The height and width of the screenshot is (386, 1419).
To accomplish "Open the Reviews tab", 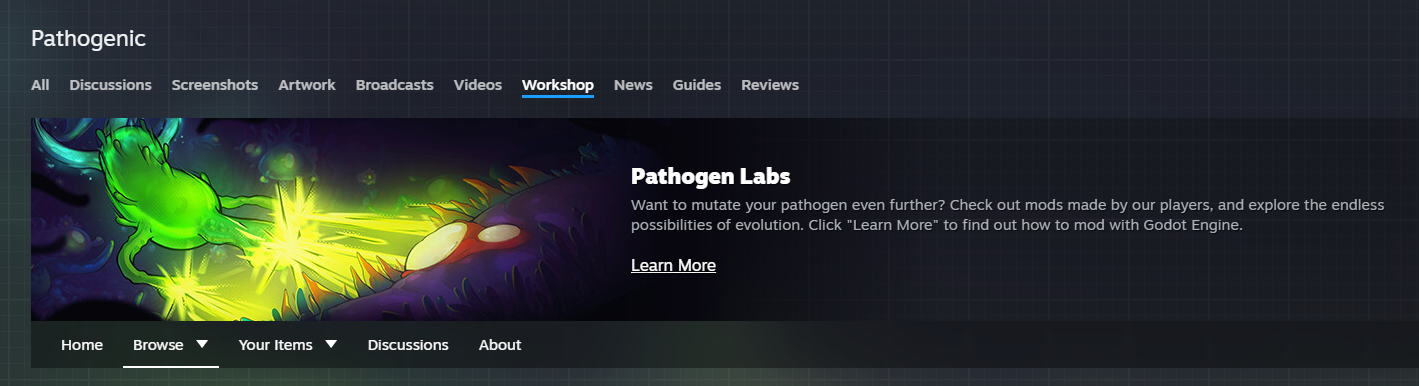I will coord(770,85).
